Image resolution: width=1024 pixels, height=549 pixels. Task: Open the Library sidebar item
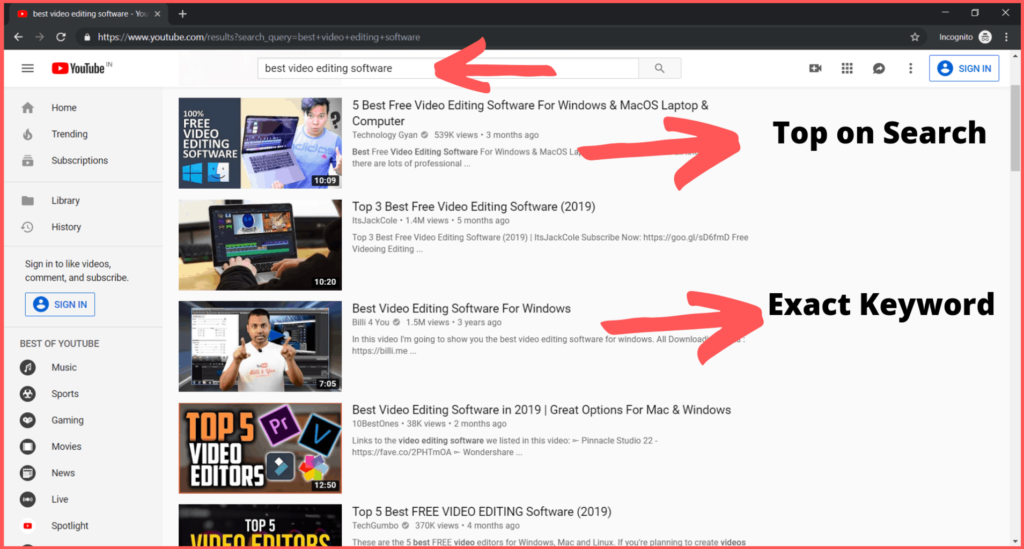point(83,200)
